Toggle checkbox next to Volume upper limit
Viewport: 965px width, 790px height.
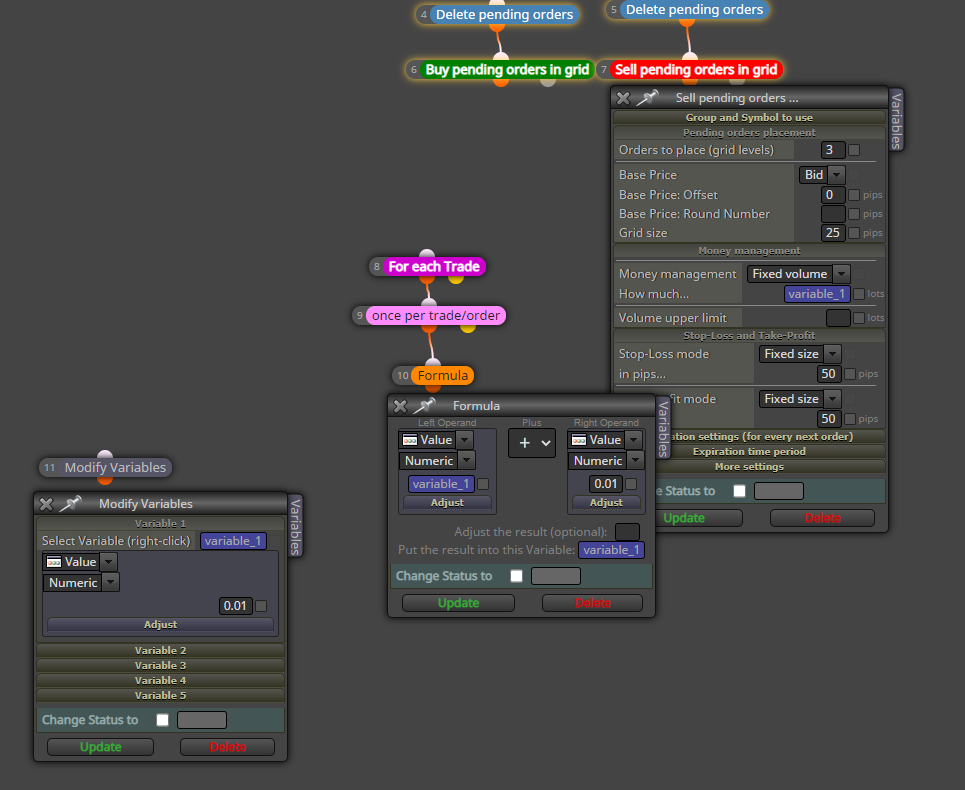pos(859,318)
